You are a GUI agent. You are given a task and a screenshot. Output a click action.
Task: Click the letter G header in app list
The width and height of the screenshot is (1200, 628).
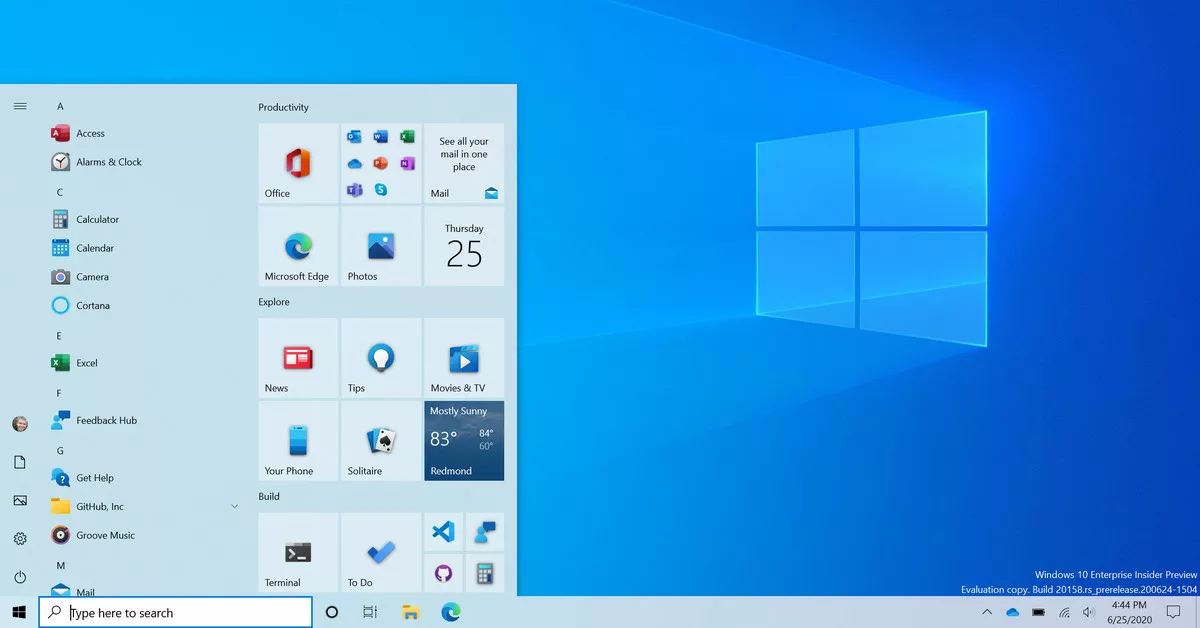tap(60, 451)
